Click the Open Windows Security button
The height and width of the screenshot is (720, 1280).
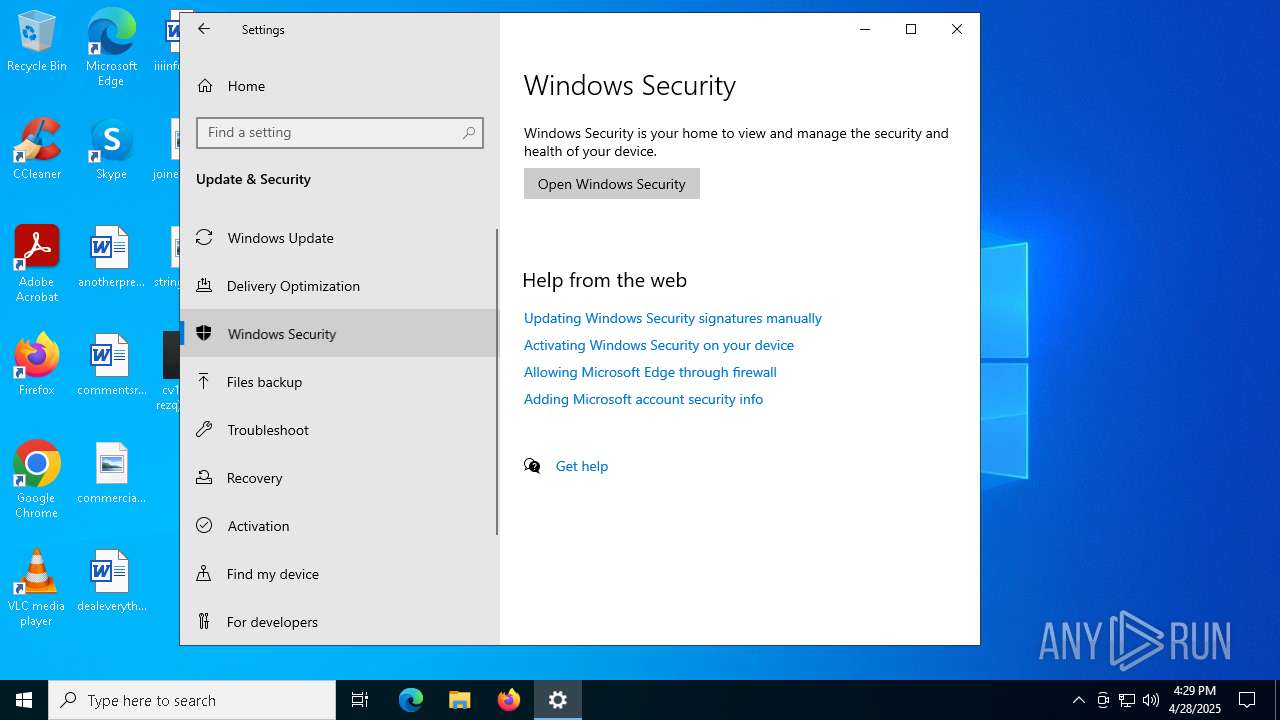(612, 184)
